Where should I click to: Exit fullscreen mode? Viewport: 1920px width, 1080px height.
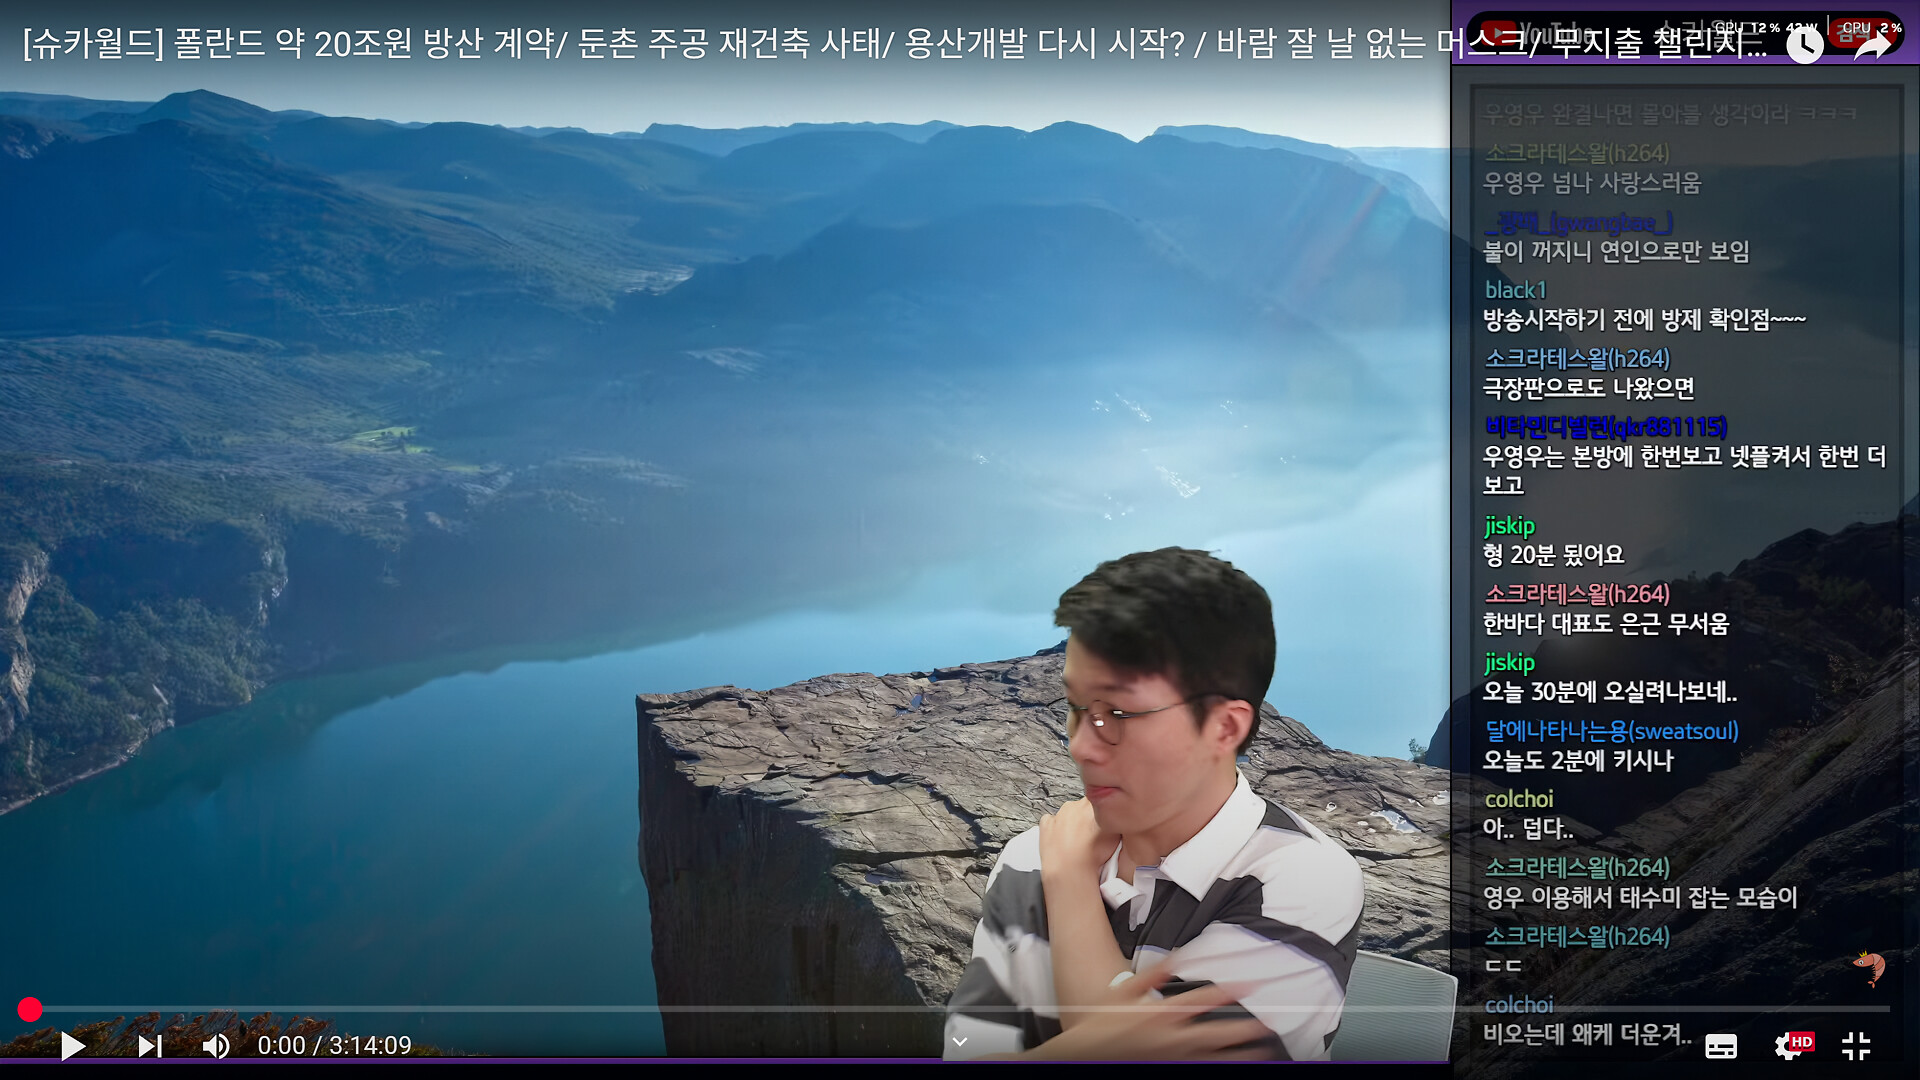[1856, 1046]
